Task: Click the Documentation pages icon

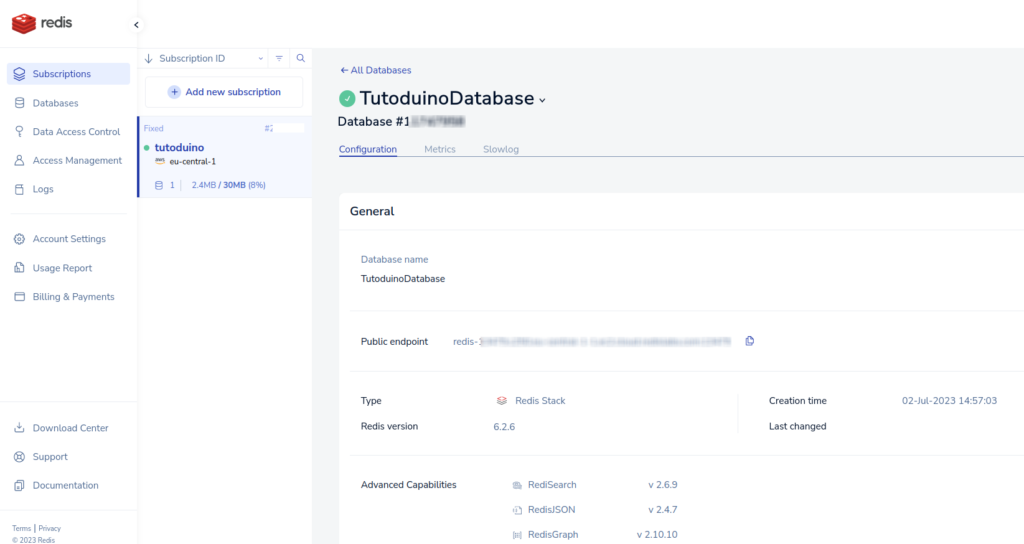Action: point(20,485)
